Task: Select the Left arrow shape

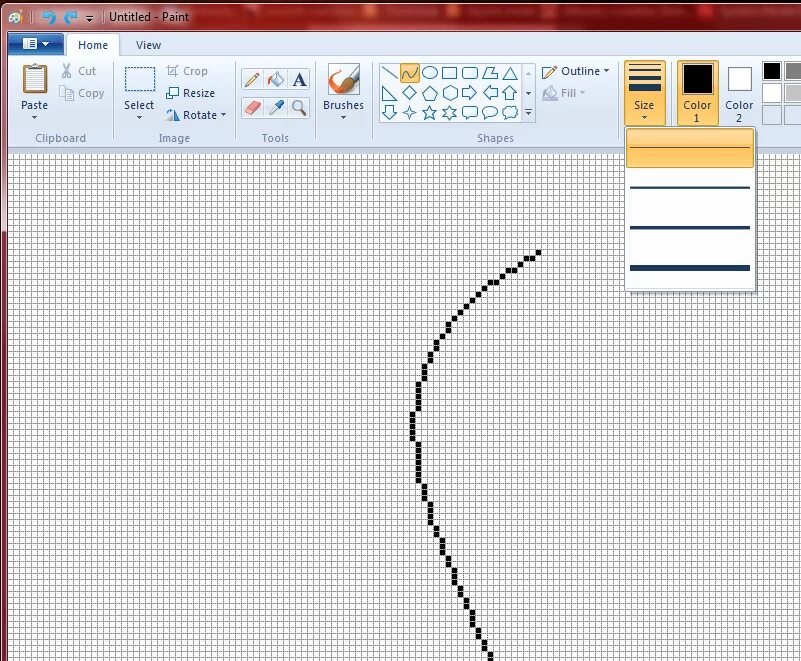Action: (490, 93)
